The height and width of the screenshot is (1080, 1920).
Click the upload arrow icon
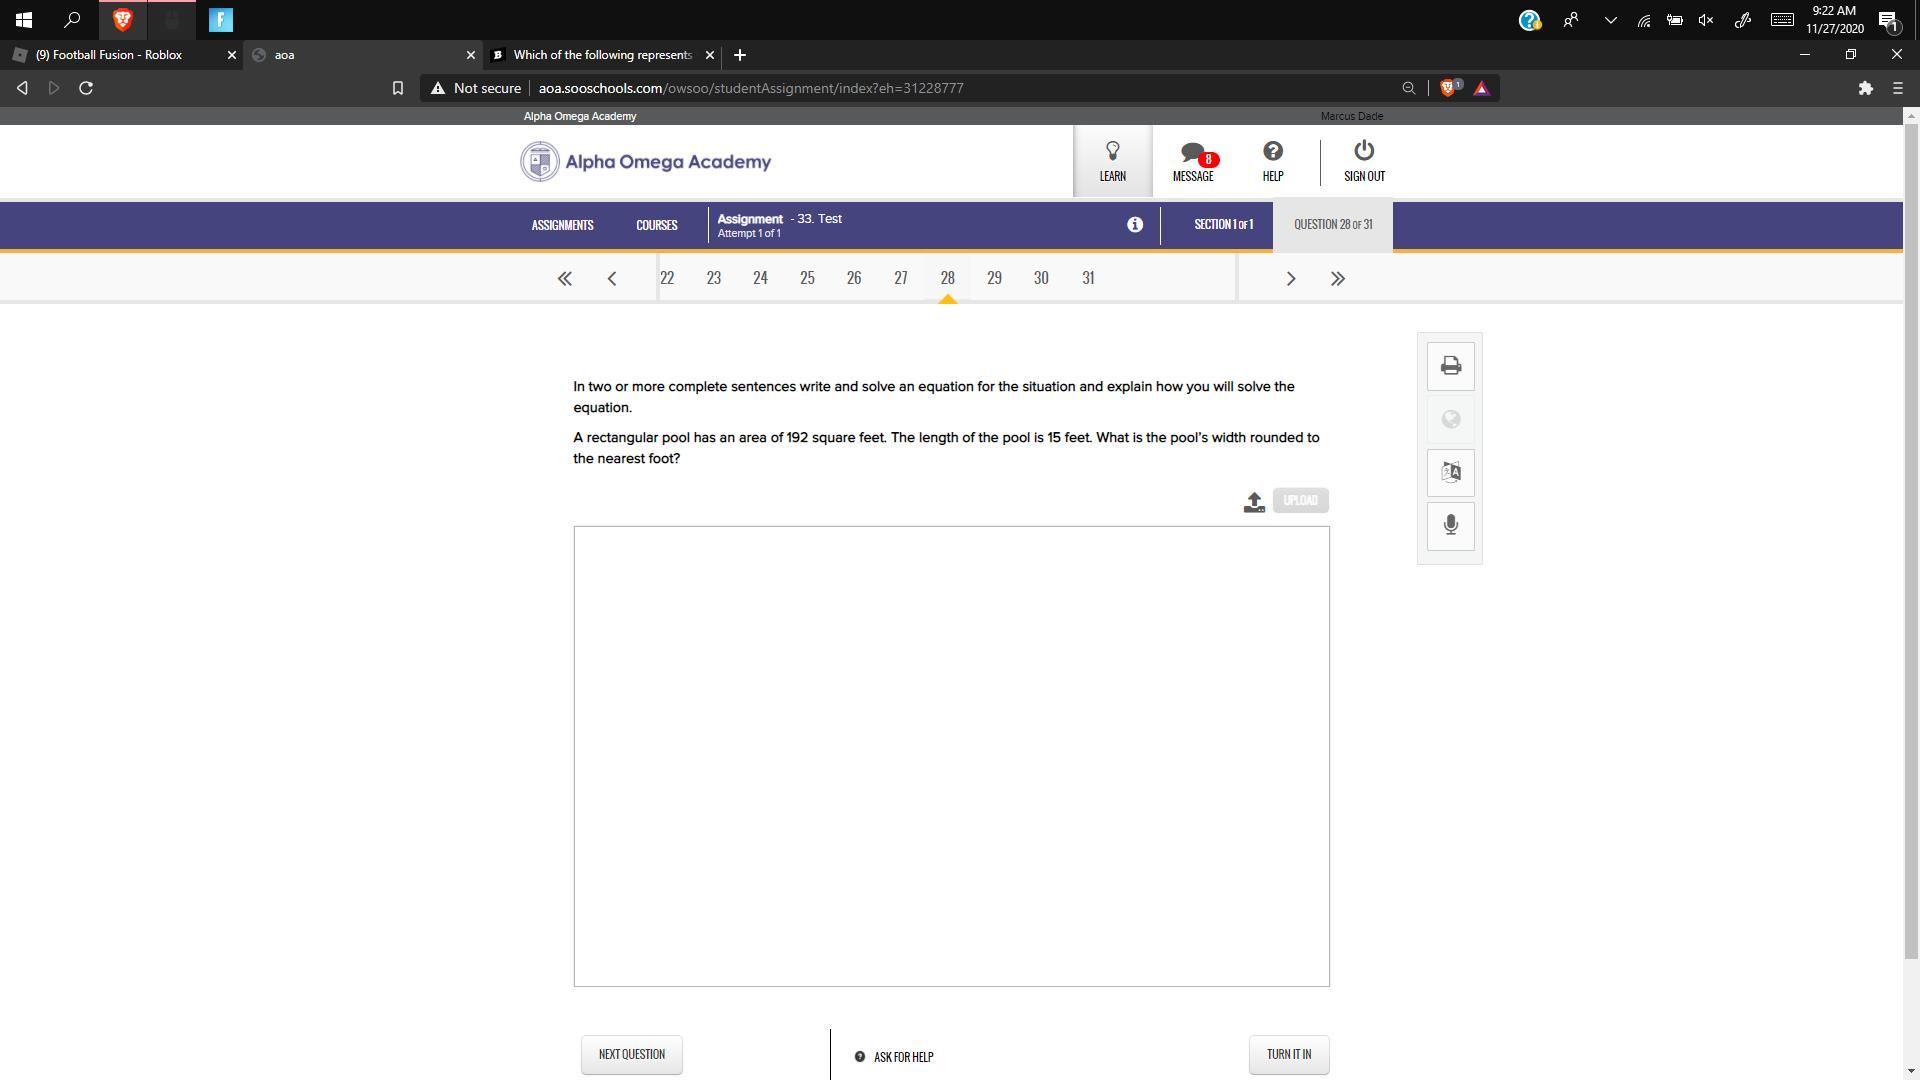tap(1254, 502)
